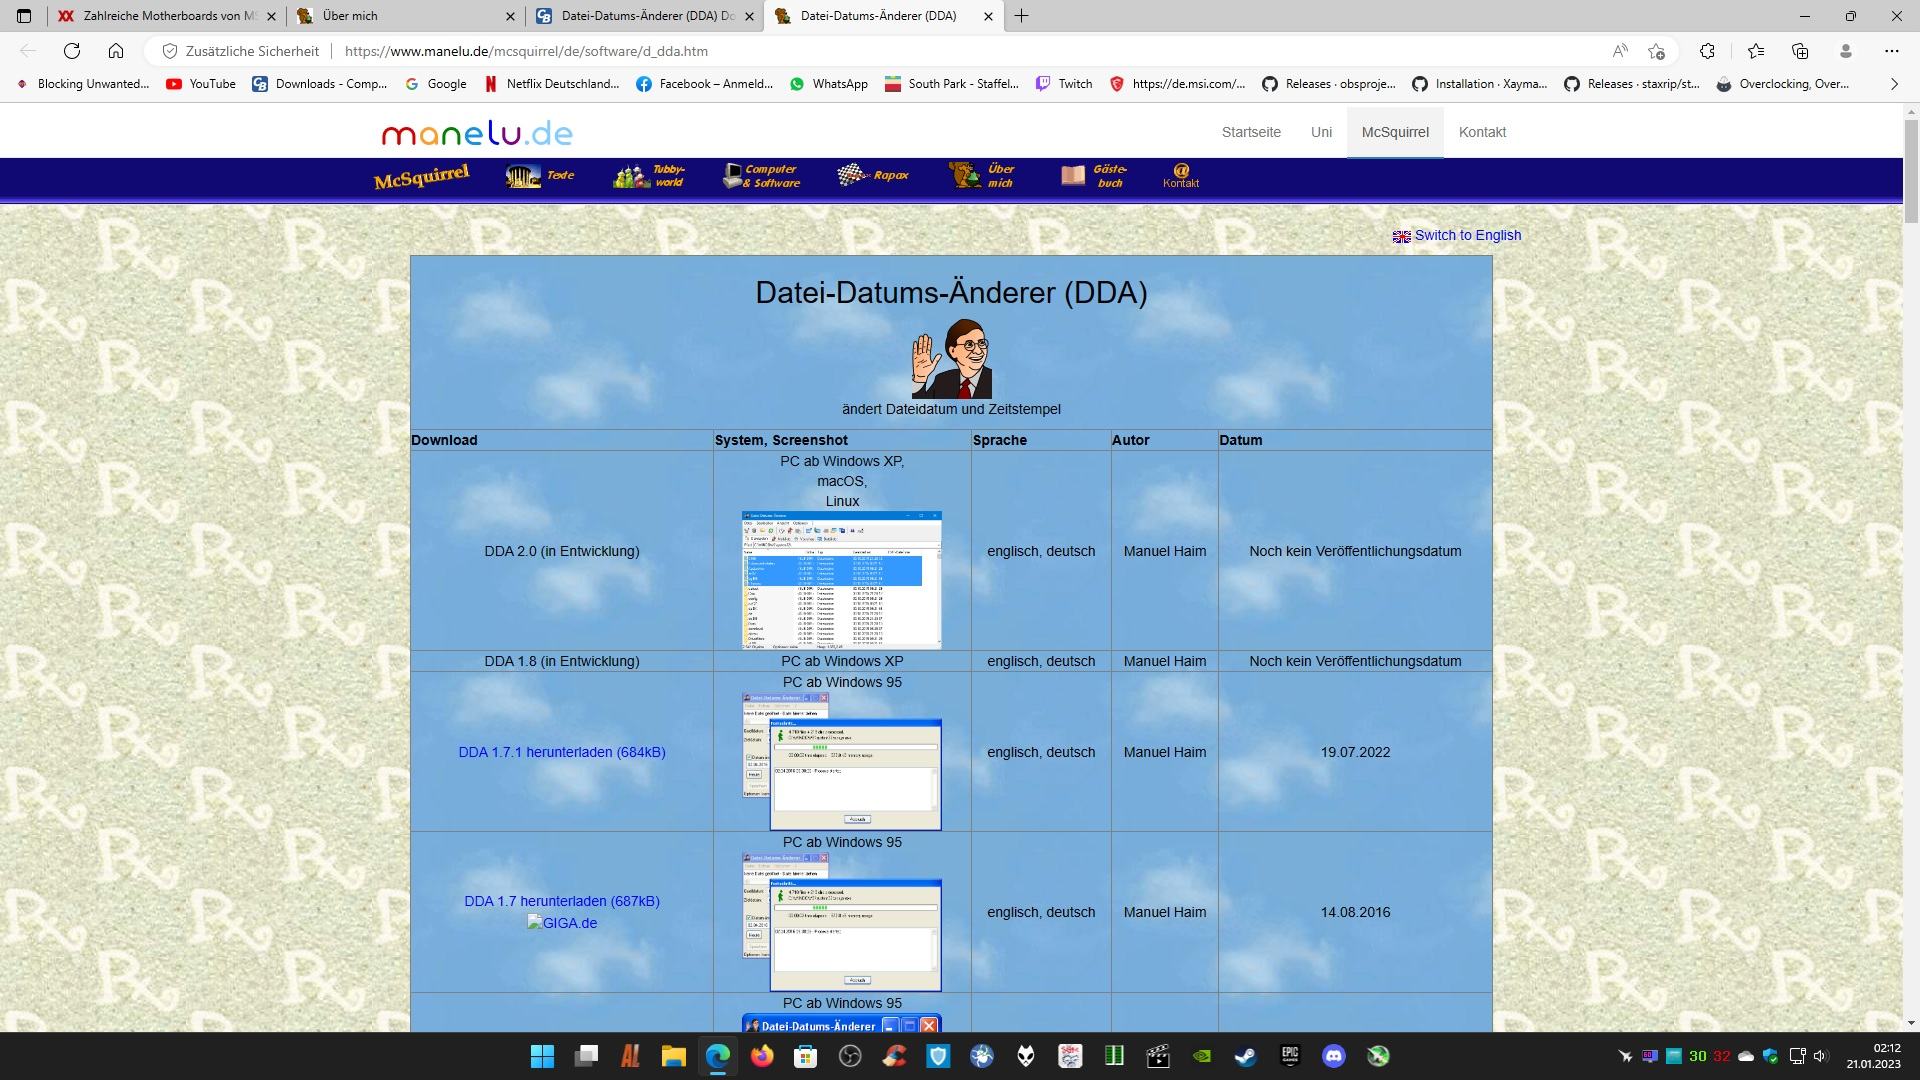Open the Tubby-world section
The height and width of the screenshot is (1080, 1920).
[649, 176]
